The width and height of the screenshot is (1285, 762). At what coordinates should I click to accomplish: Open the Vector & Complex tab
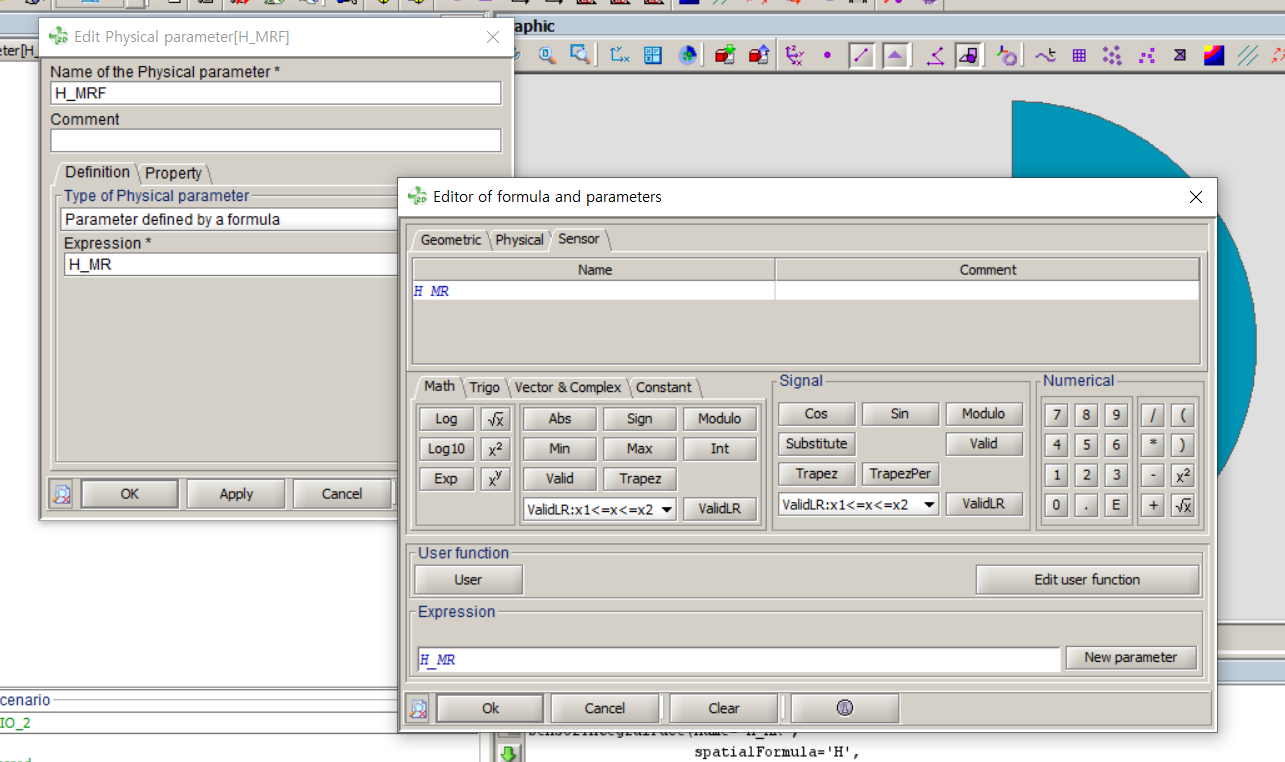click(568, 387)
